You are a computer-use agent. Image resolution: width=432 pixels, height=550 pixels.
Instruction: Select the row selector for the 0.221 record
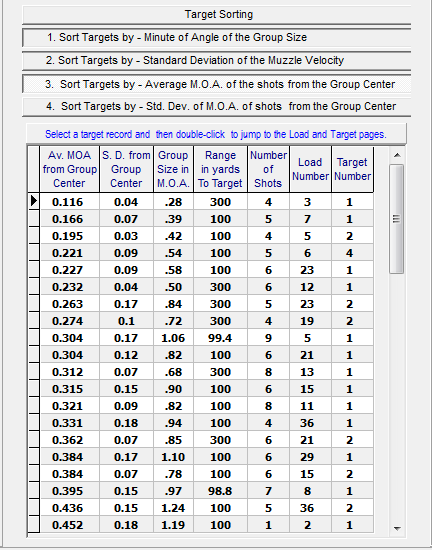[x=34, y=253]
